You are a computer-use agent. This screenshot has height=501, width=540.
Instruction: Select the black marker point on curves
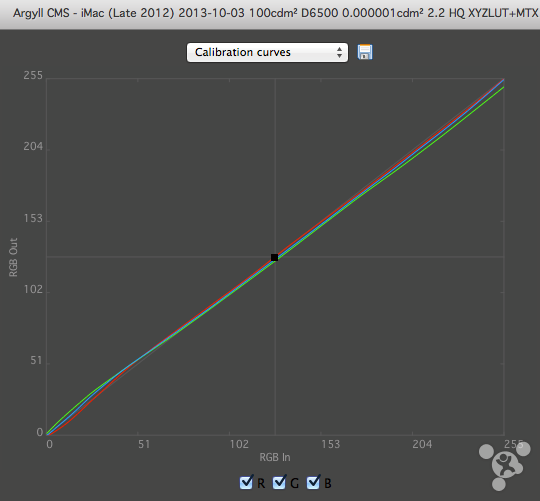(x=274, y=258)
